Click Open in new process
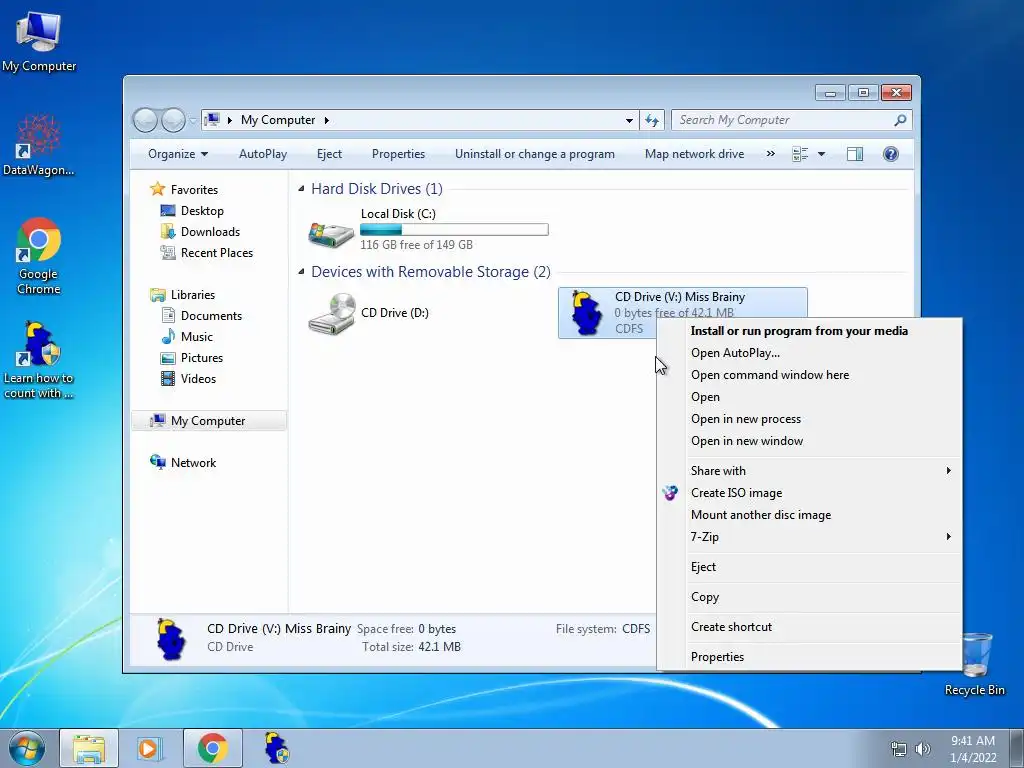1024x768 pixels. pos(746,419)
